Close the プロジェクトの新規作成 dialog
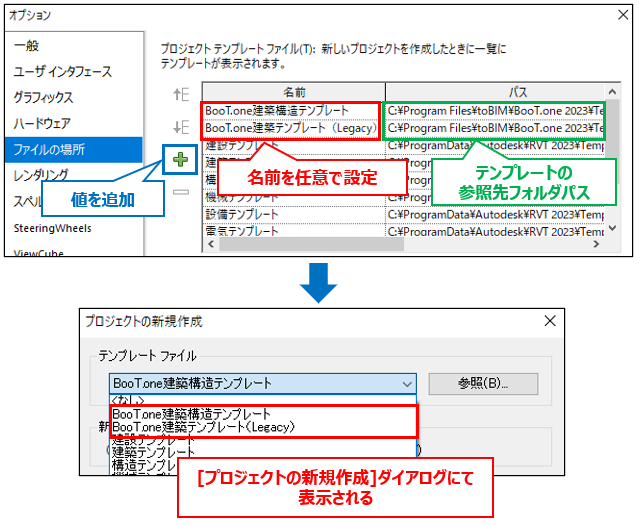 550,321
